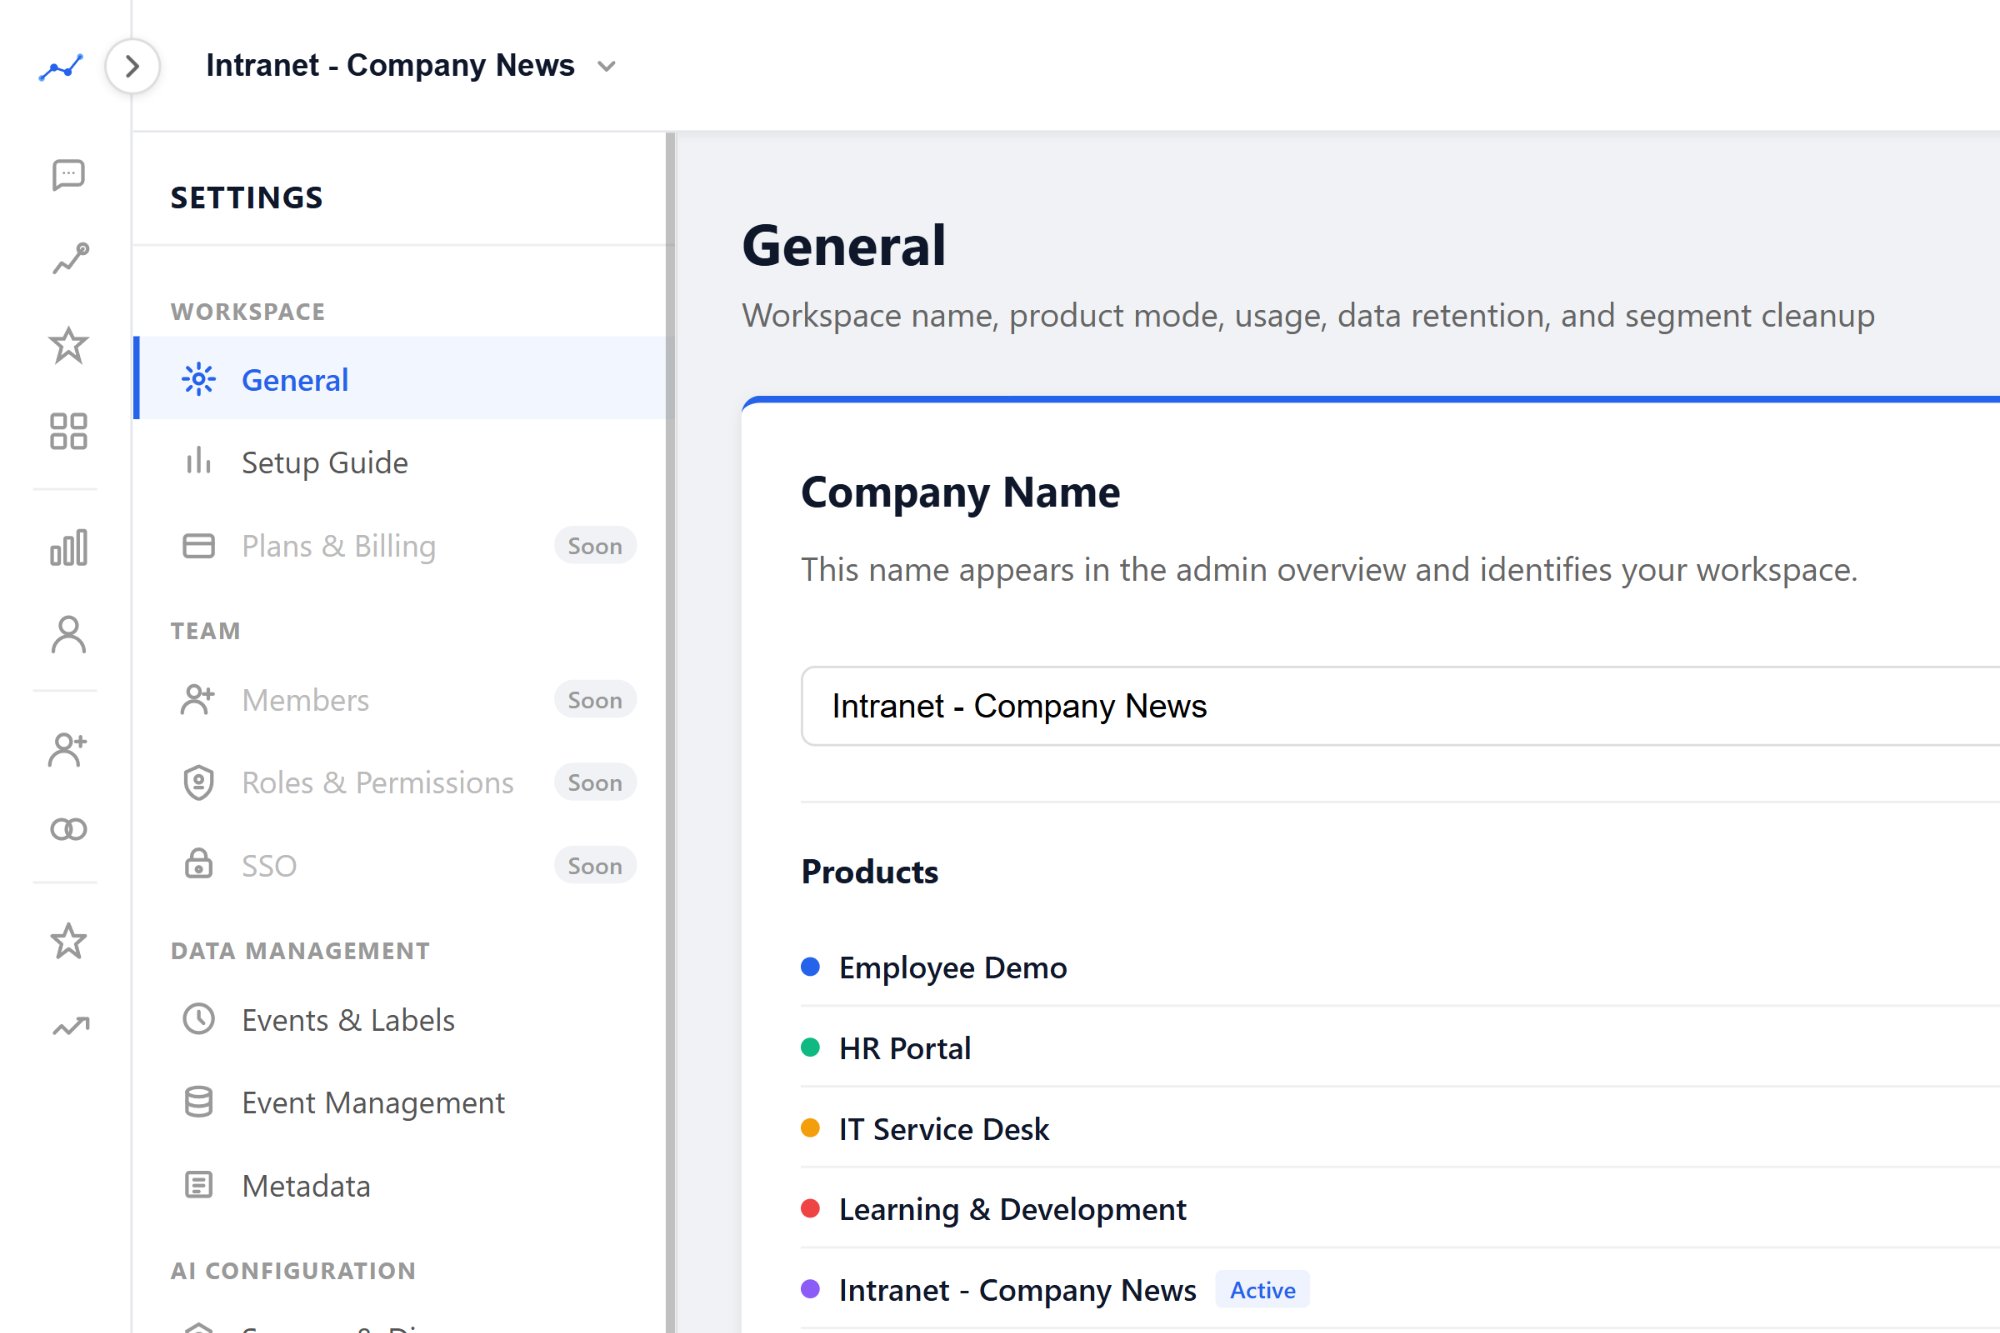
Task: Click the clock icon next to Events & Labels
Action: coord(198,1019)
